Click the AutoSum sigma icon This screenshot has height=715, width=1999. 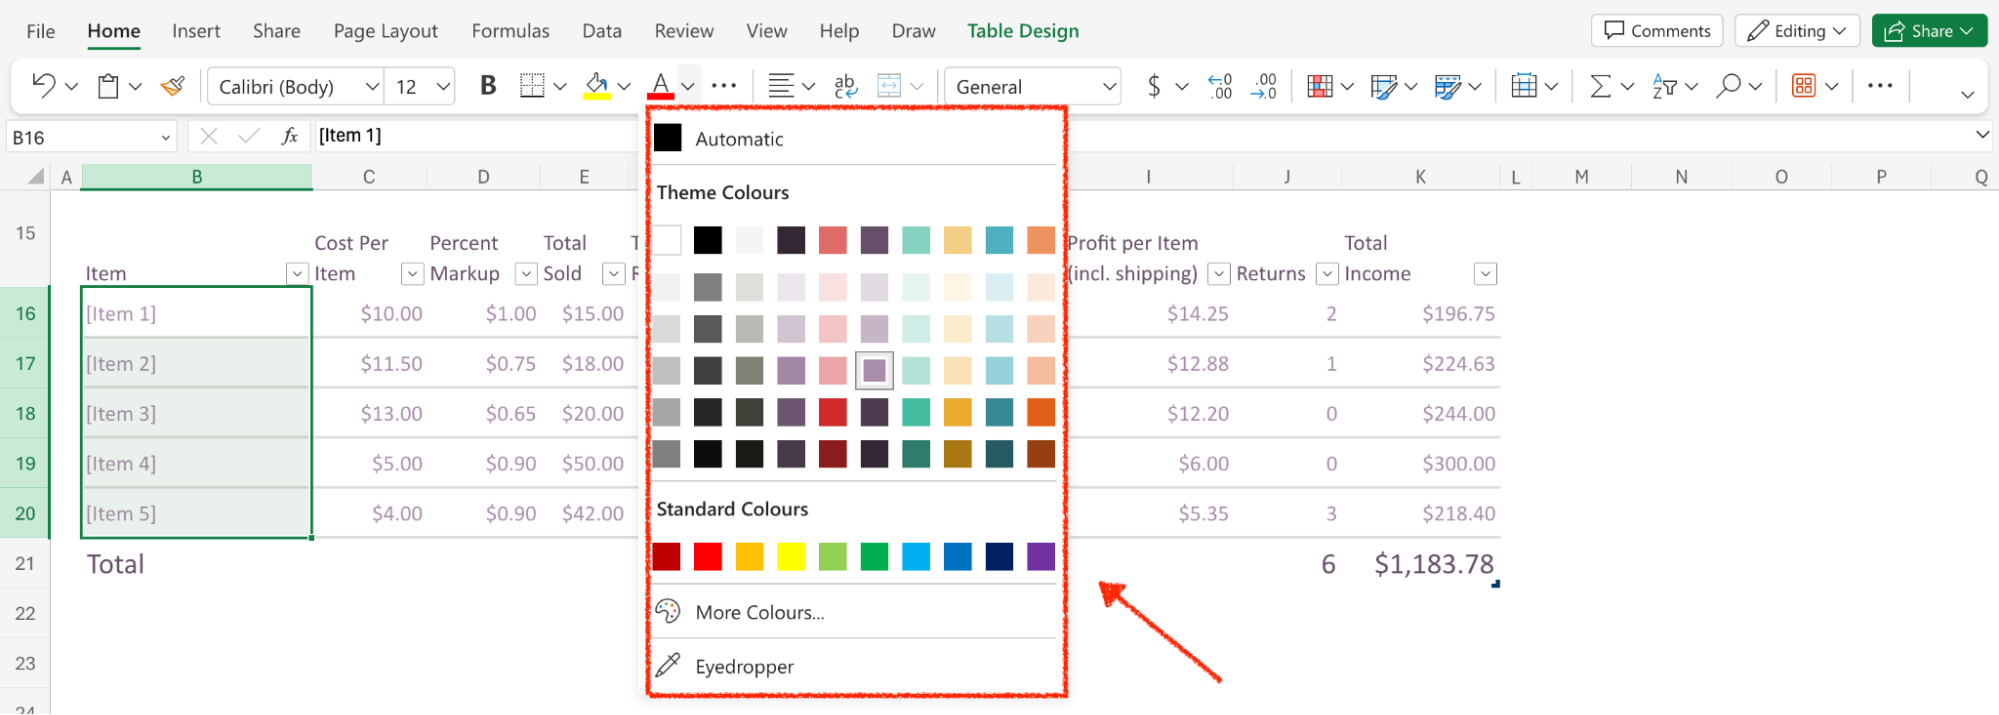click(x=1600, y=86)
